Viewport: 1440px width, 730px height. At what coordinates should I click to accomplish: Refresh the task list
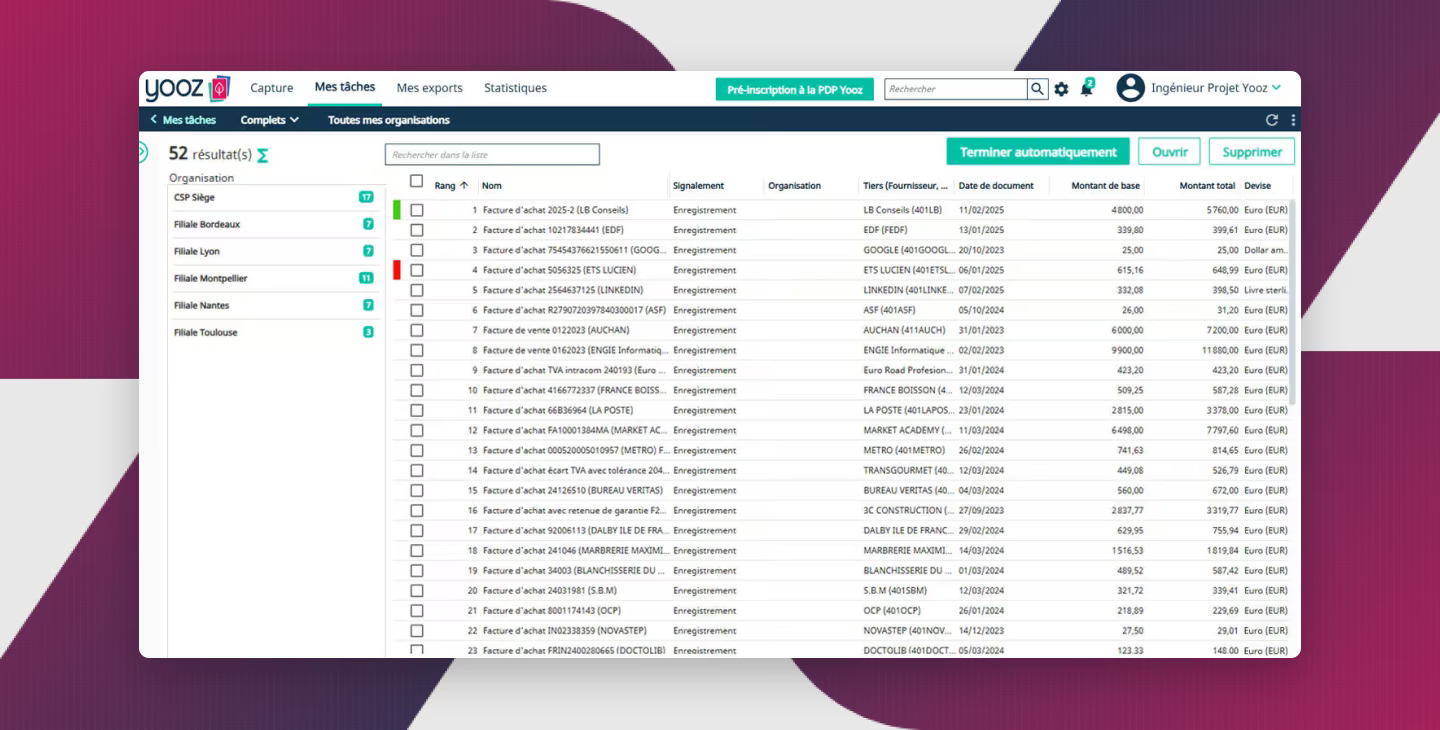1272,120
